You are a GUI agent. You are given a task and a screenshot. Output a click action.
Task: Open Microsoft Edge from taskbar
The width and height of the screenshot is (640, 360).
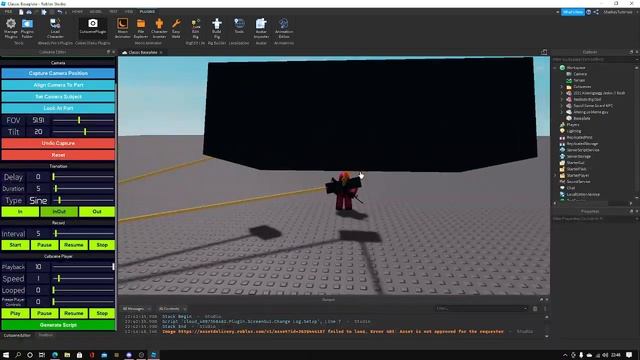coord(55,355)
